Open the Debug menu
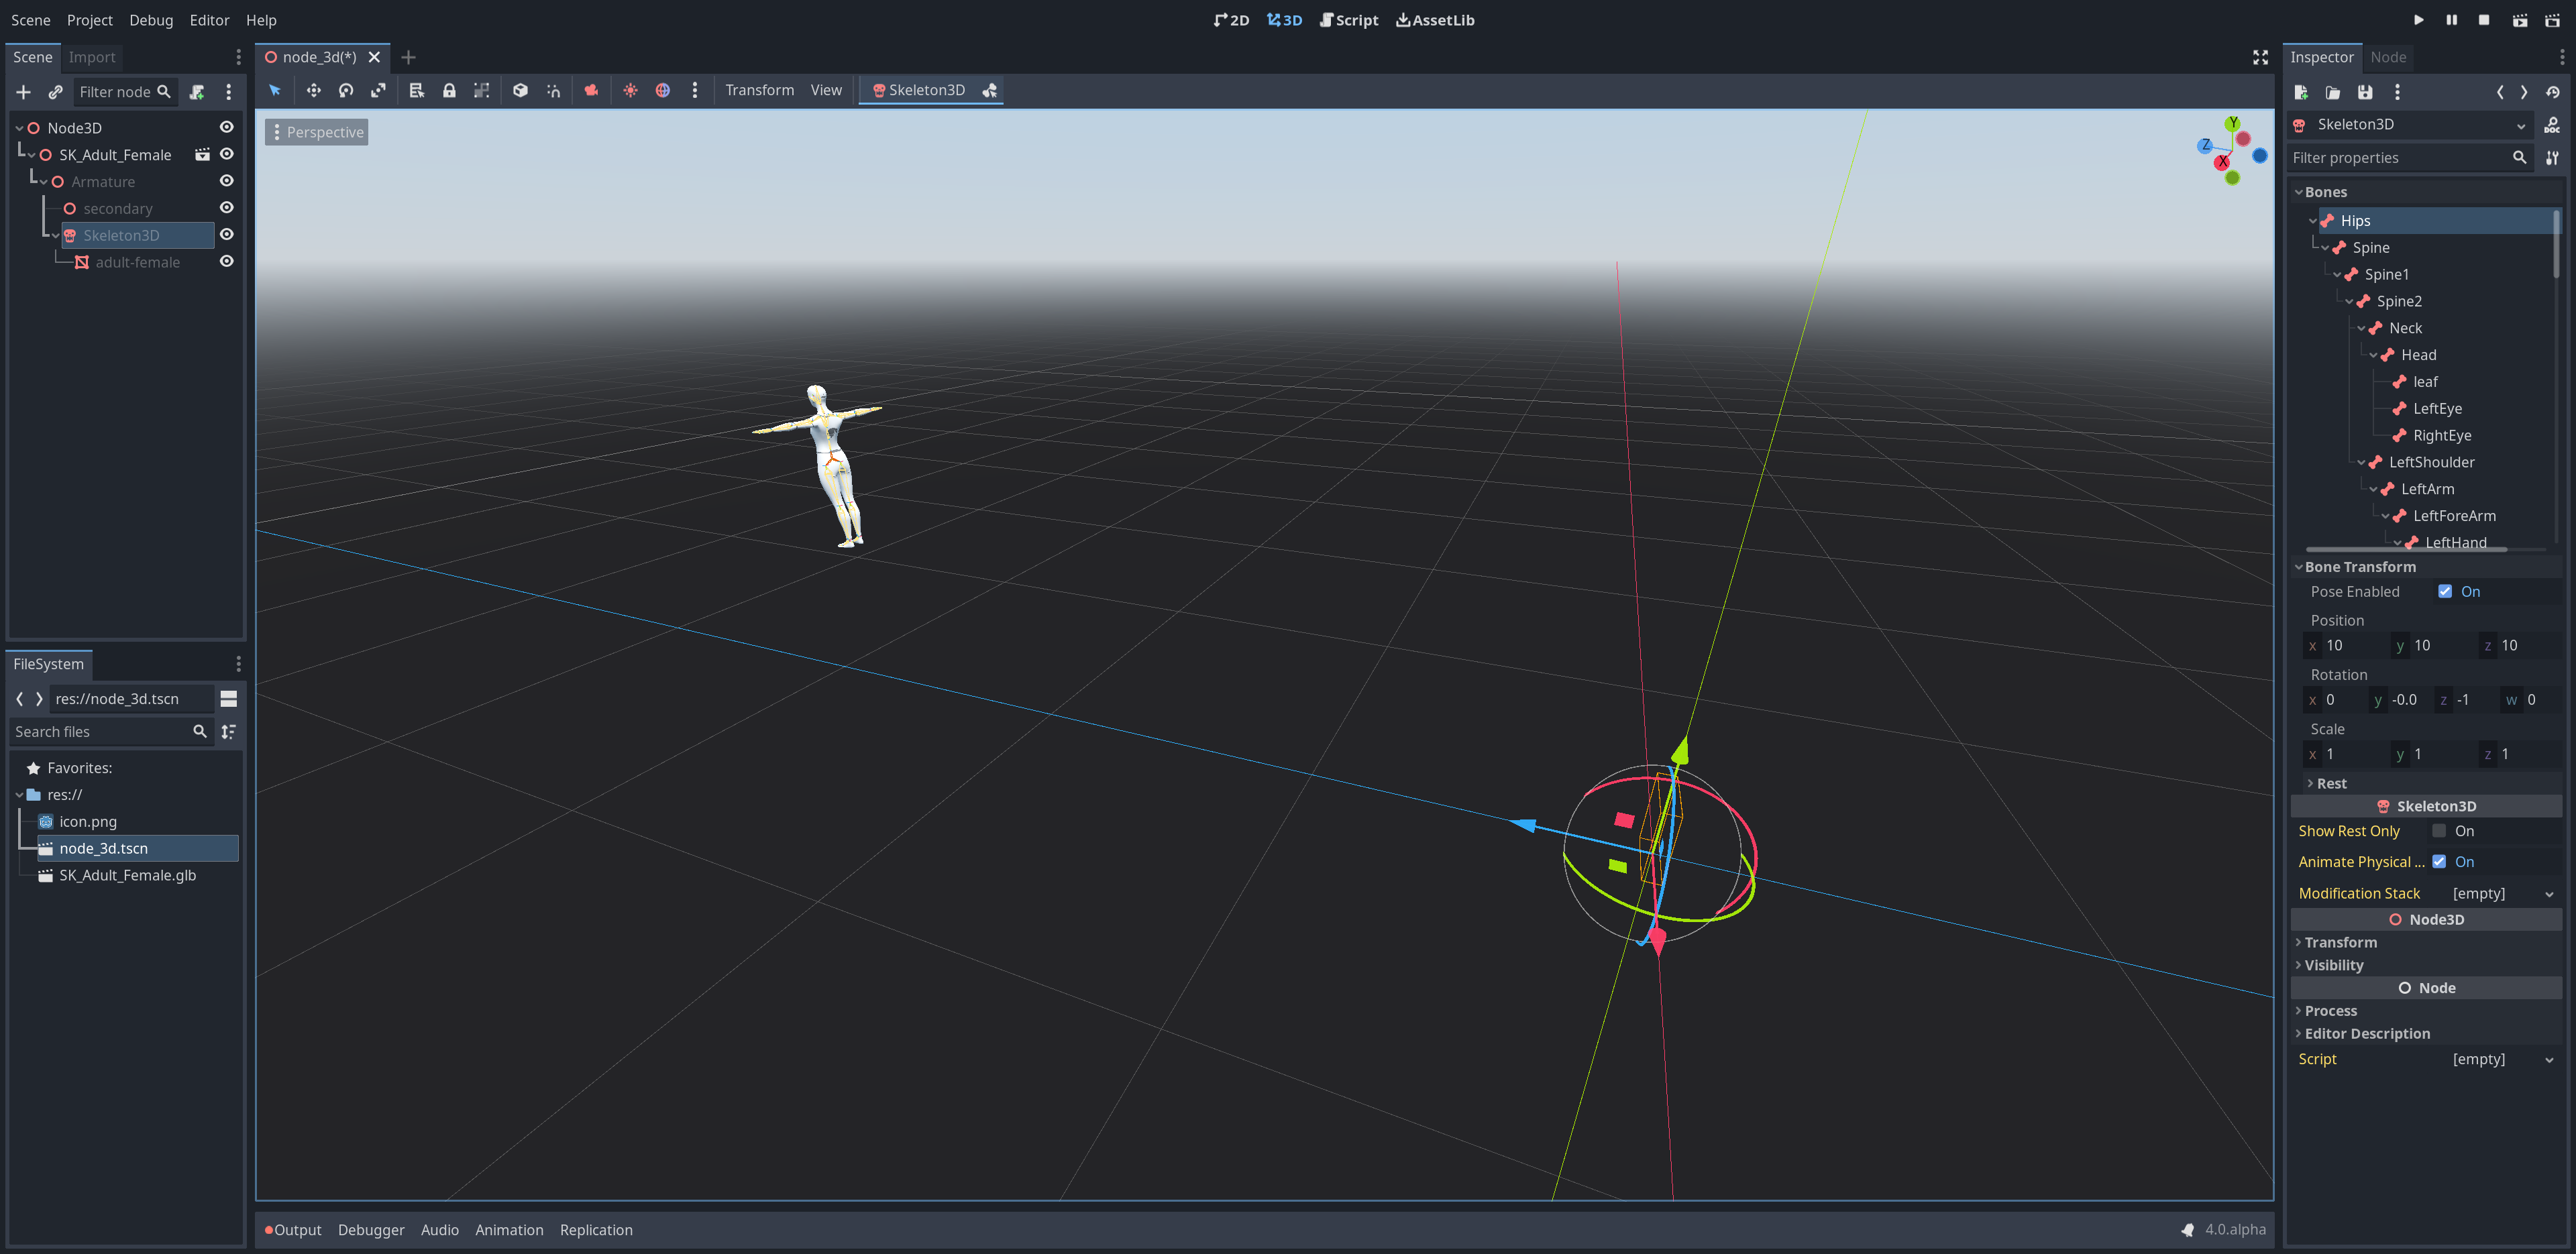The height and width of the screenshot is (1254, 2576). coord(150,19)
